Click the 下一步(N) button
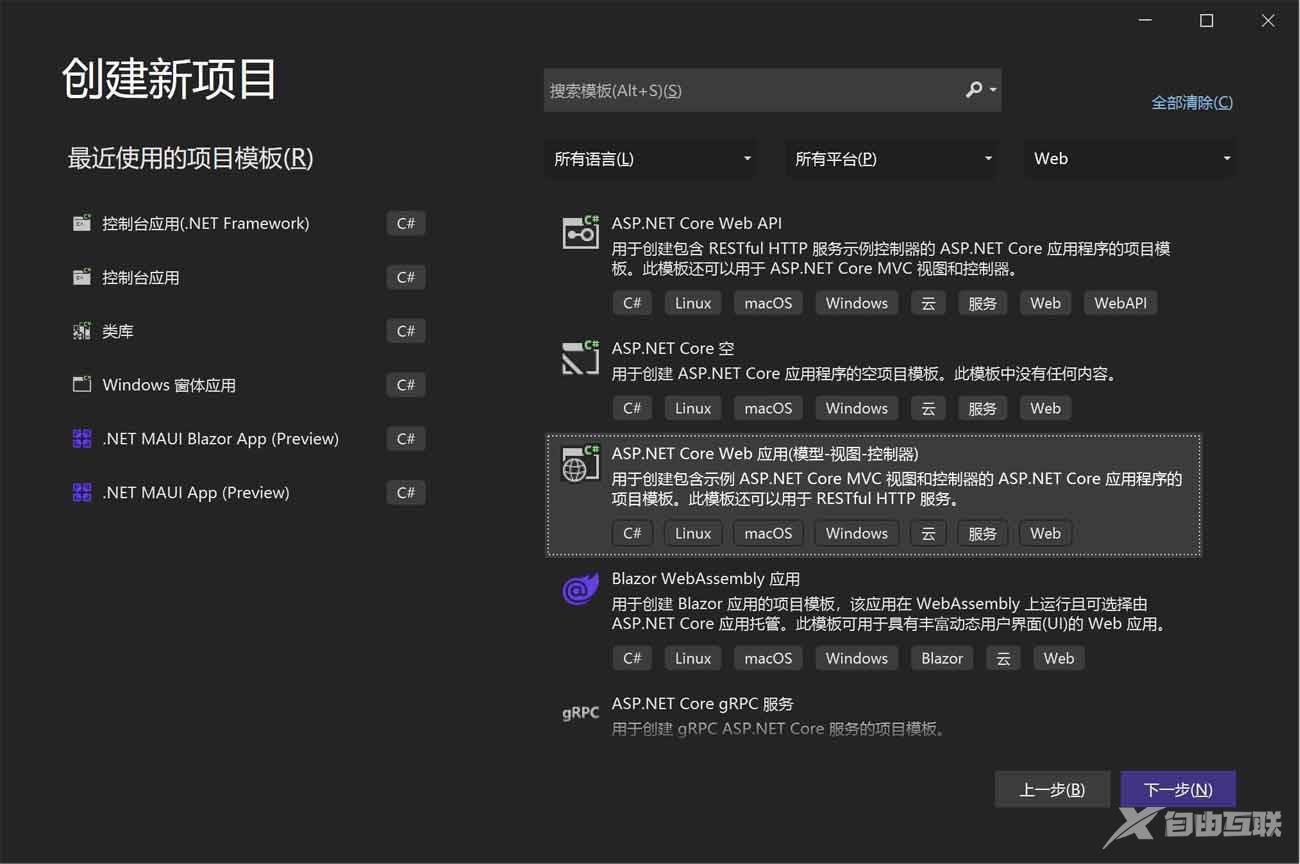 coord(1178,789)
